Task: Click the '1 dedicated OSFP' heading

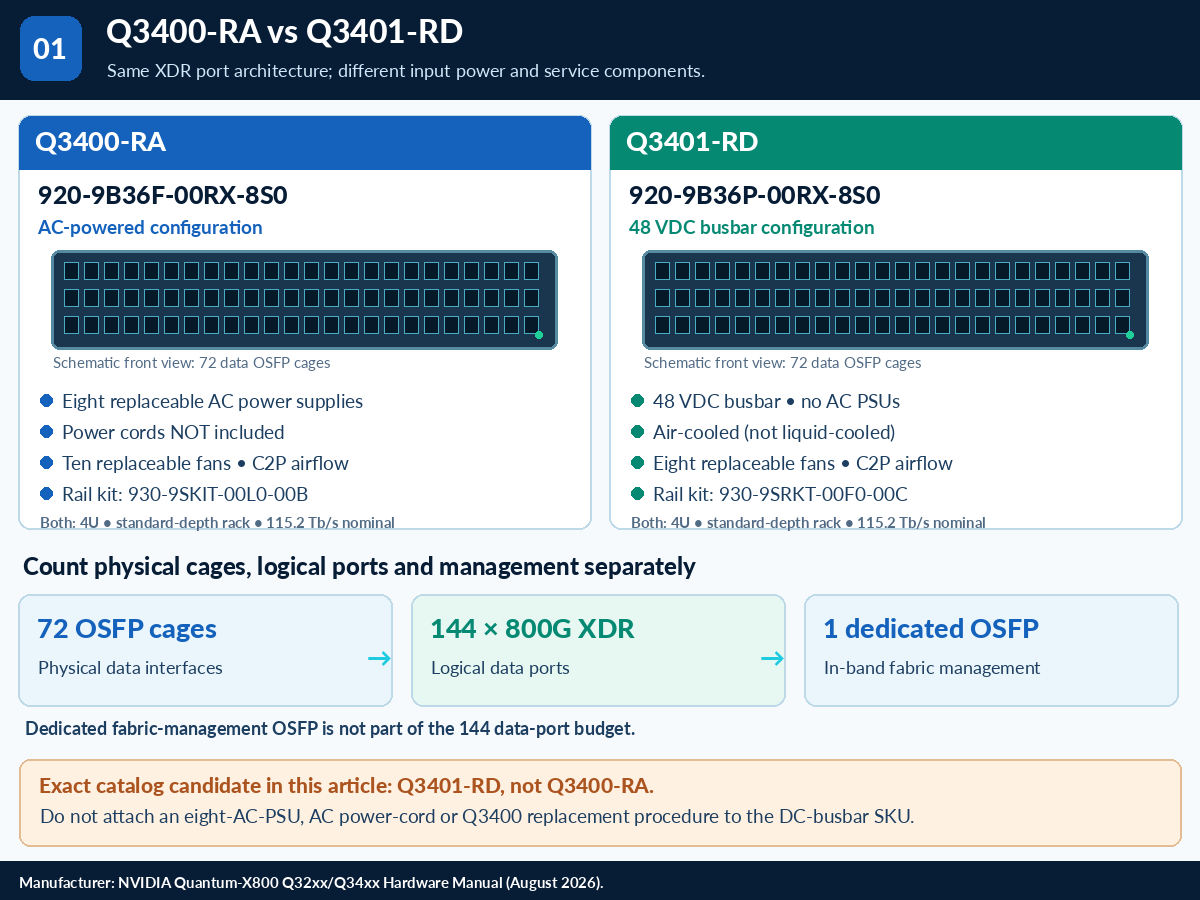Action: click(931, 628)
